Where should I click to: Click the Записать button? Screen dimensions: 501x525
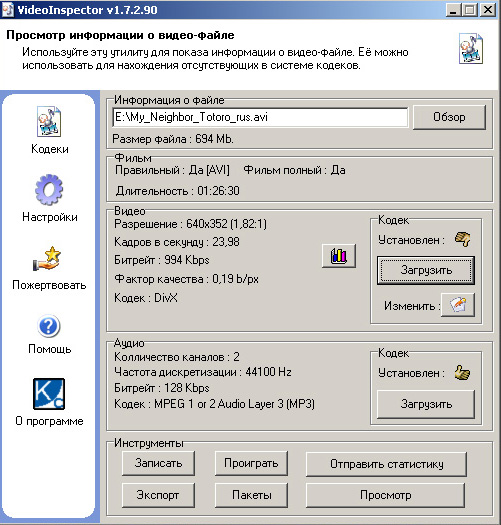click(x=158, y=463)
